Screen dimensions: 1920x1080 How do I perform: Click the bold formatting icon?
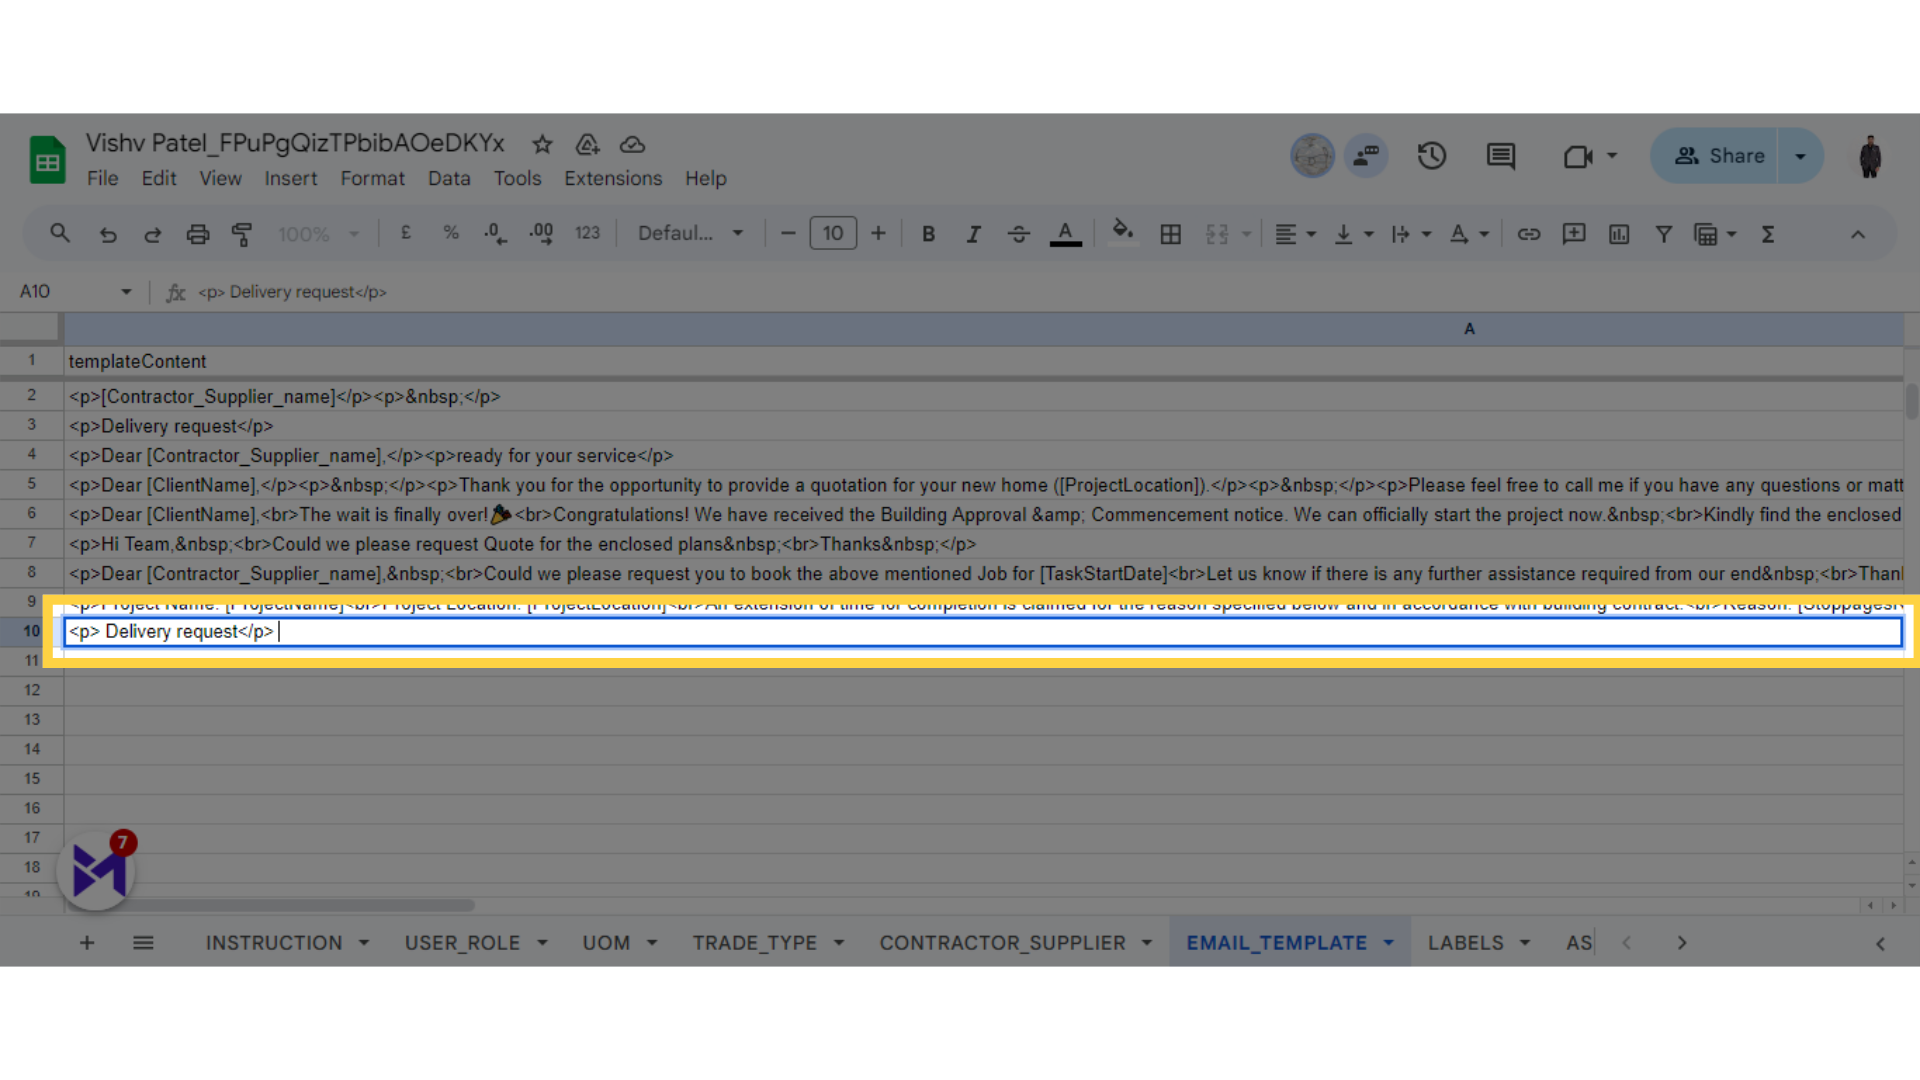coord(928,233)
